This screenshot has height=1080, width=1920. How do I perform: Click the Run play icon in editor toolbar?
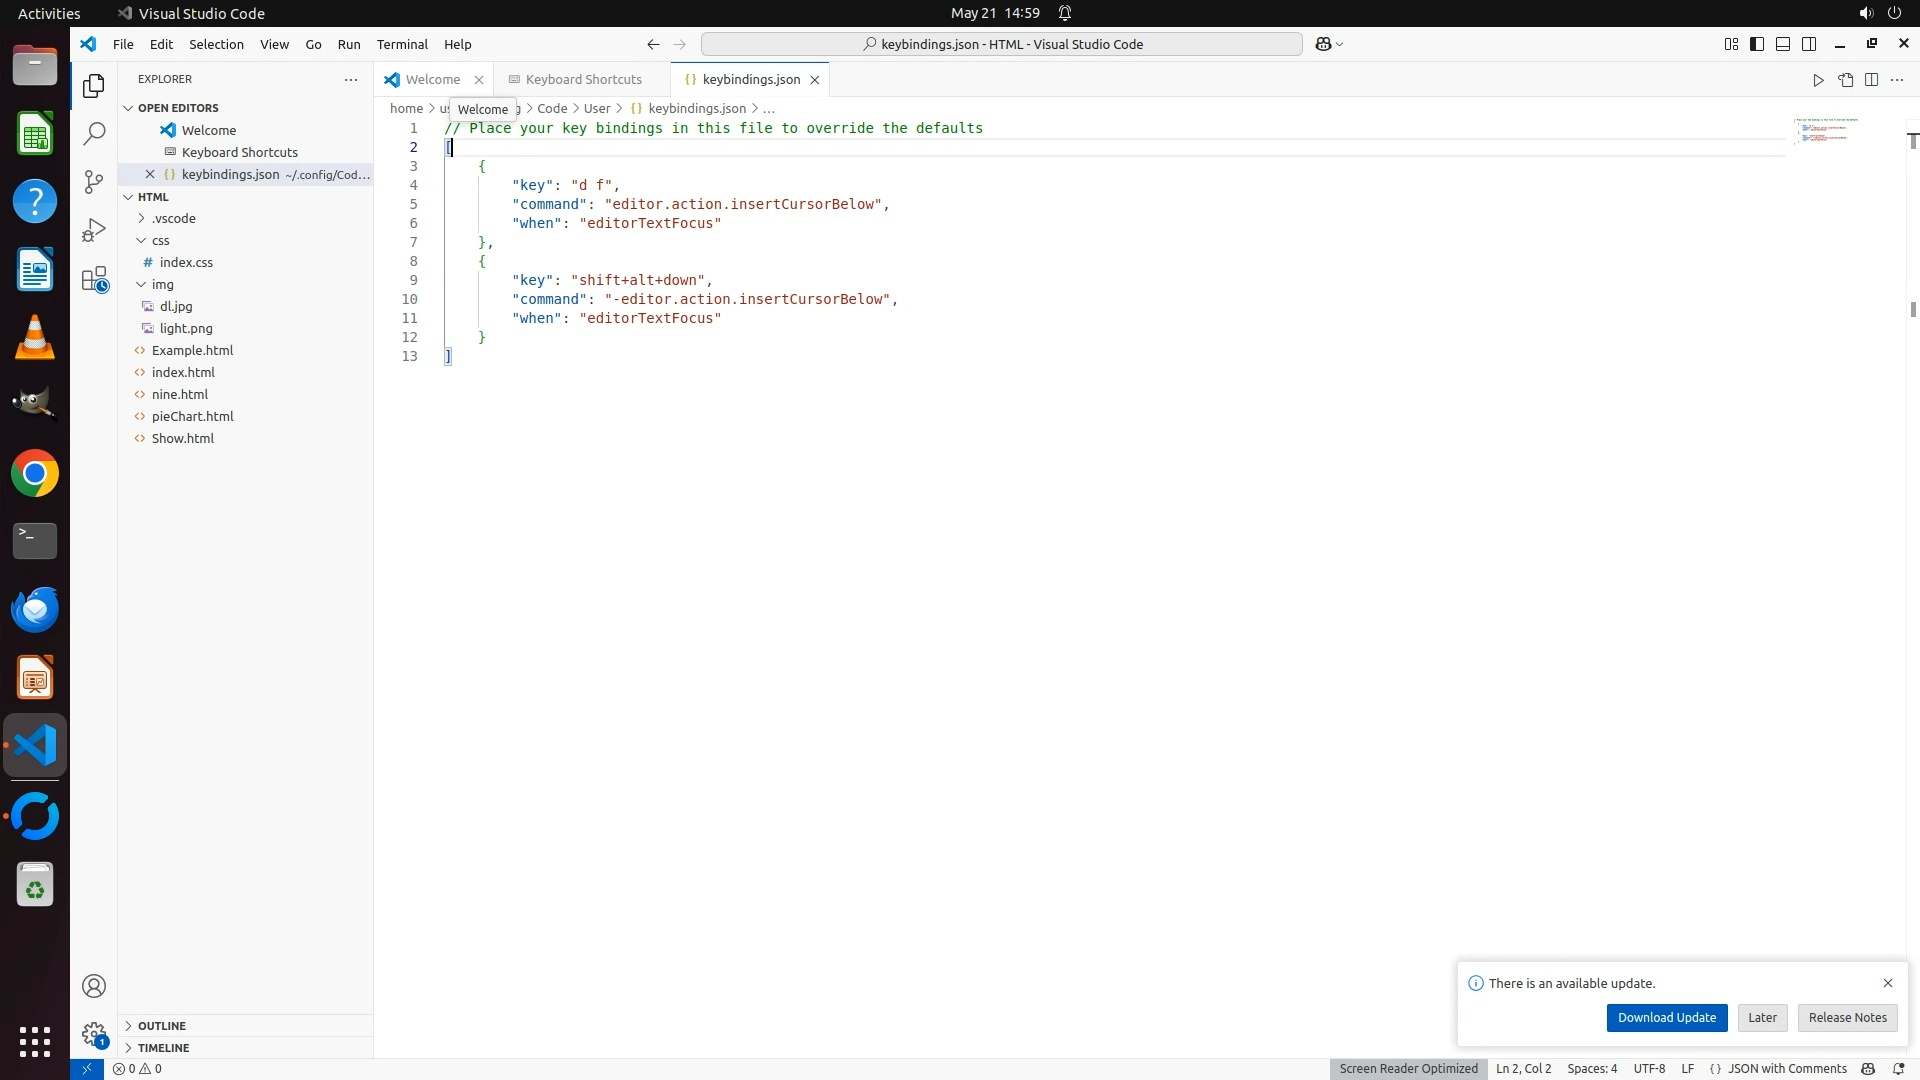coord(1818,80)
